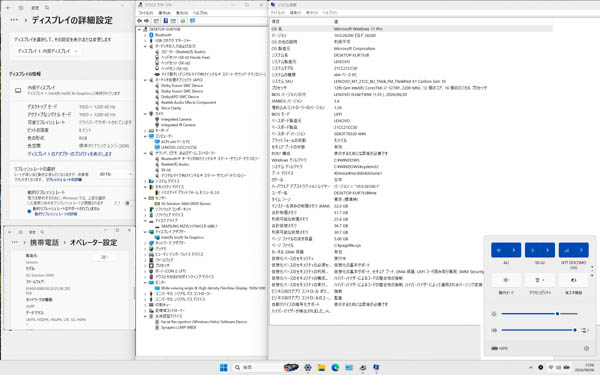Screen dimensions: 600x375
Task: Toggle the NTT DOCOMO cellular button
Action: (x=566, y=250)
